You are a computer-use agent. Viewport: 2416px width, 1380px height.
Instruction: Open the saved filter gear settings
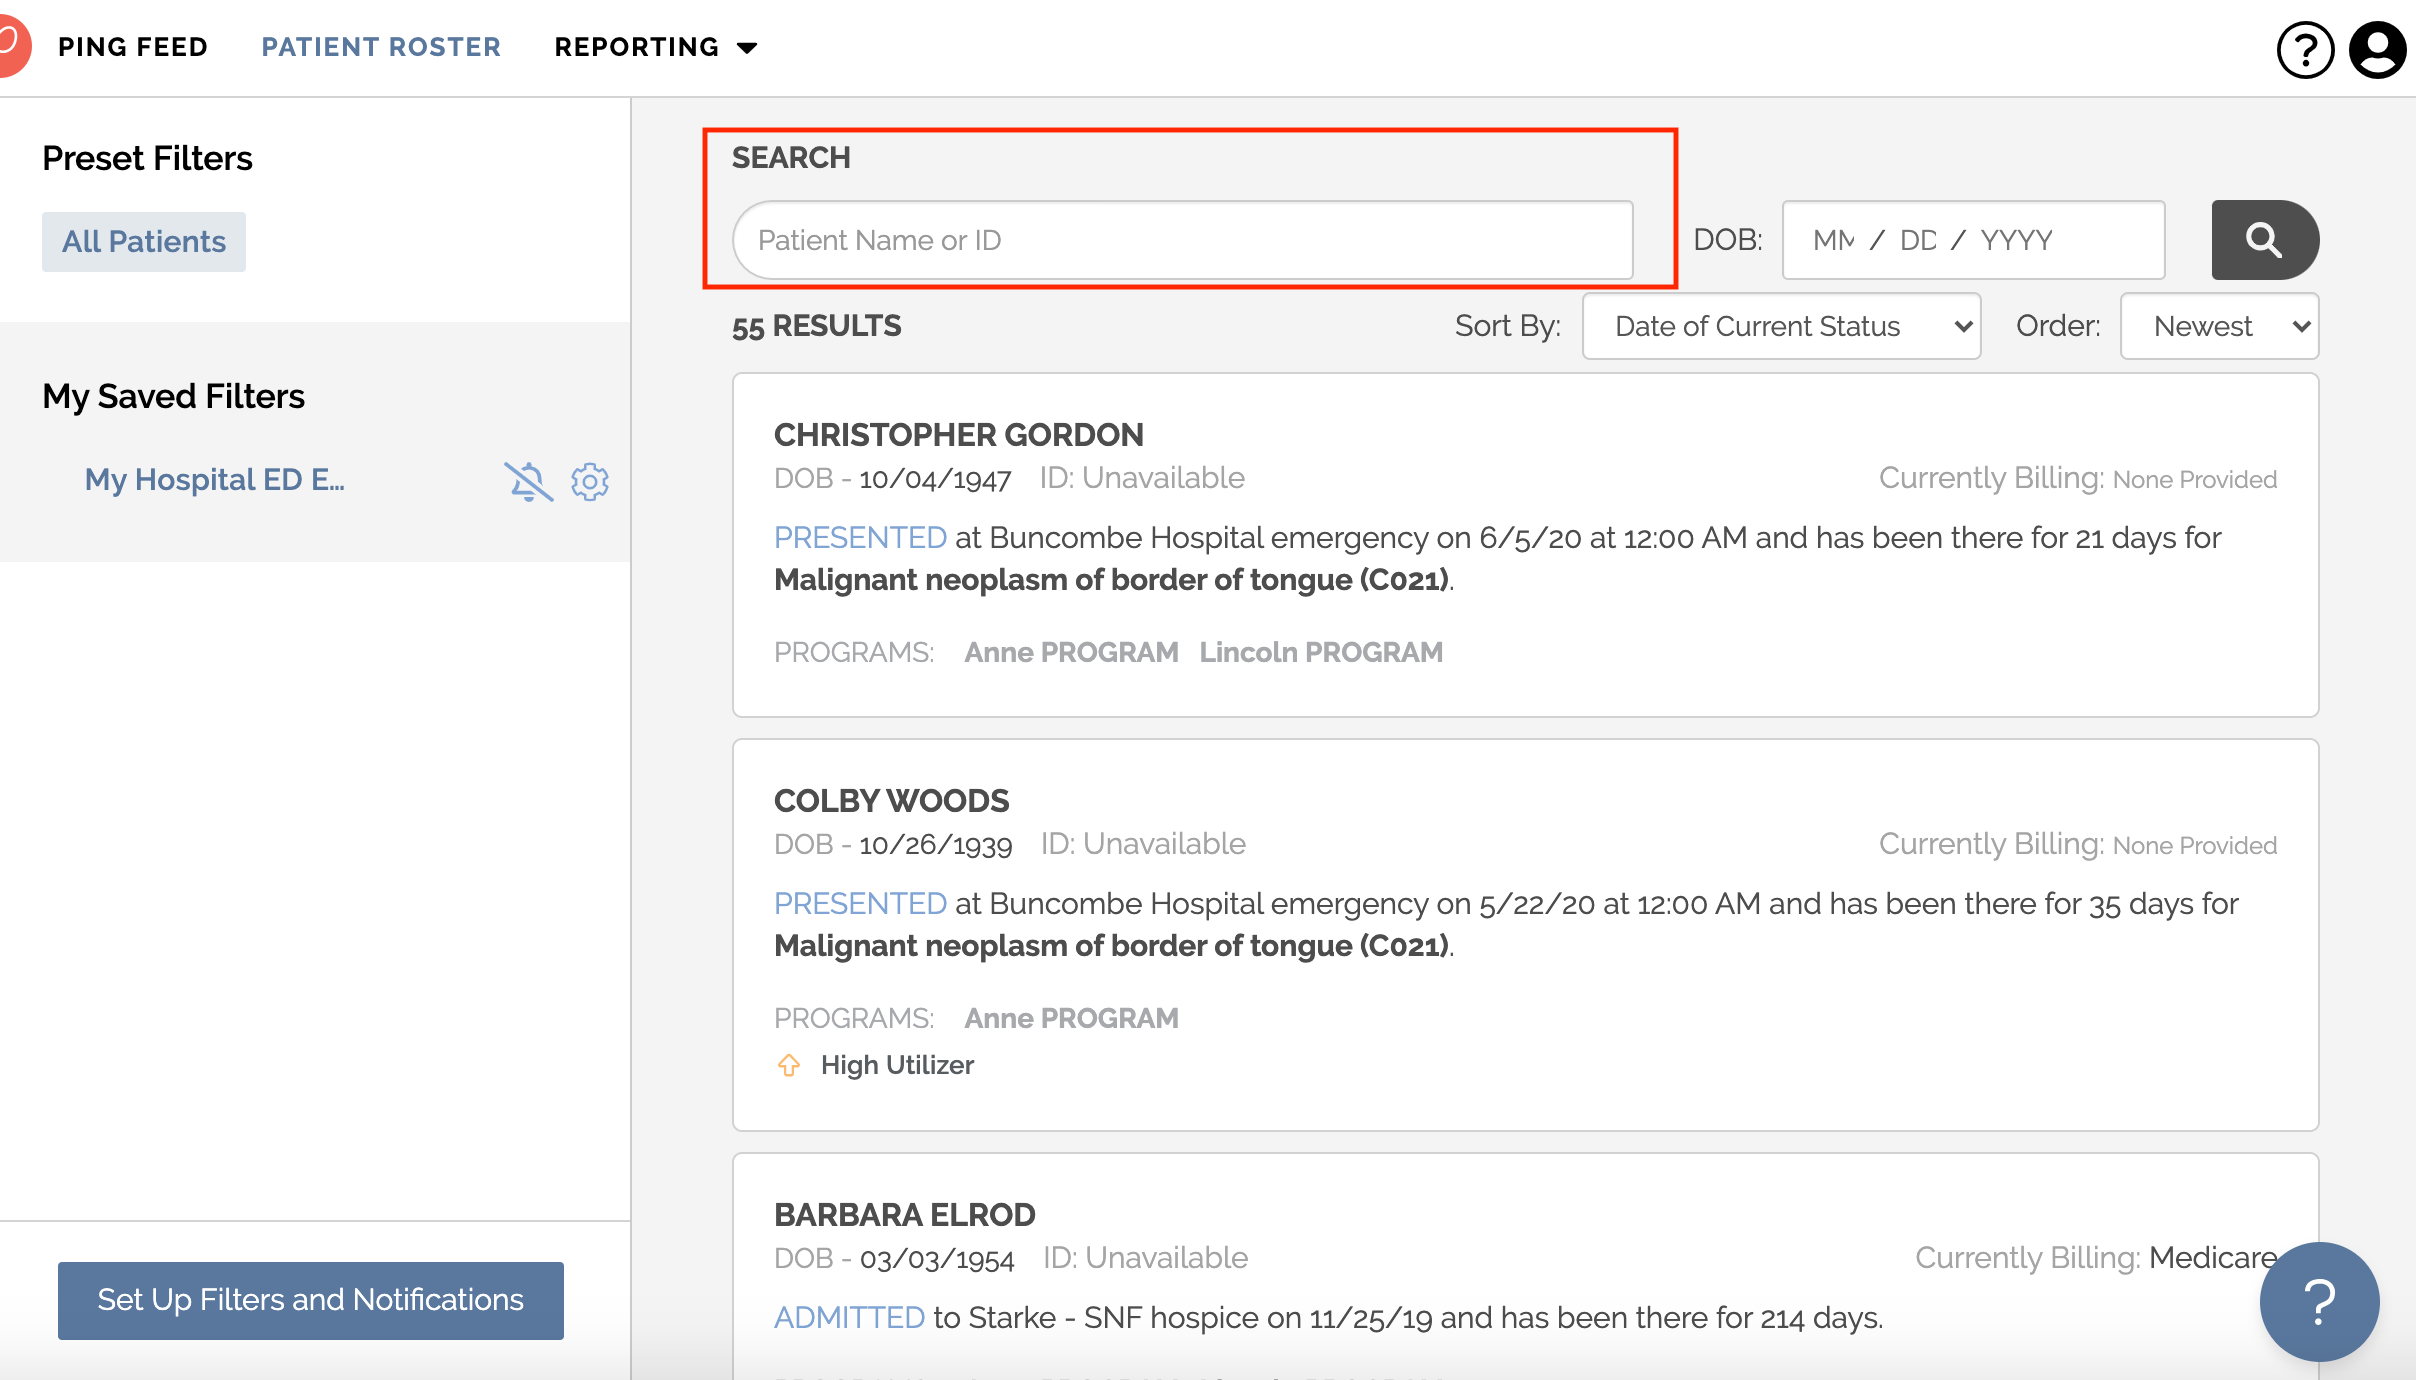coord(590,481)
